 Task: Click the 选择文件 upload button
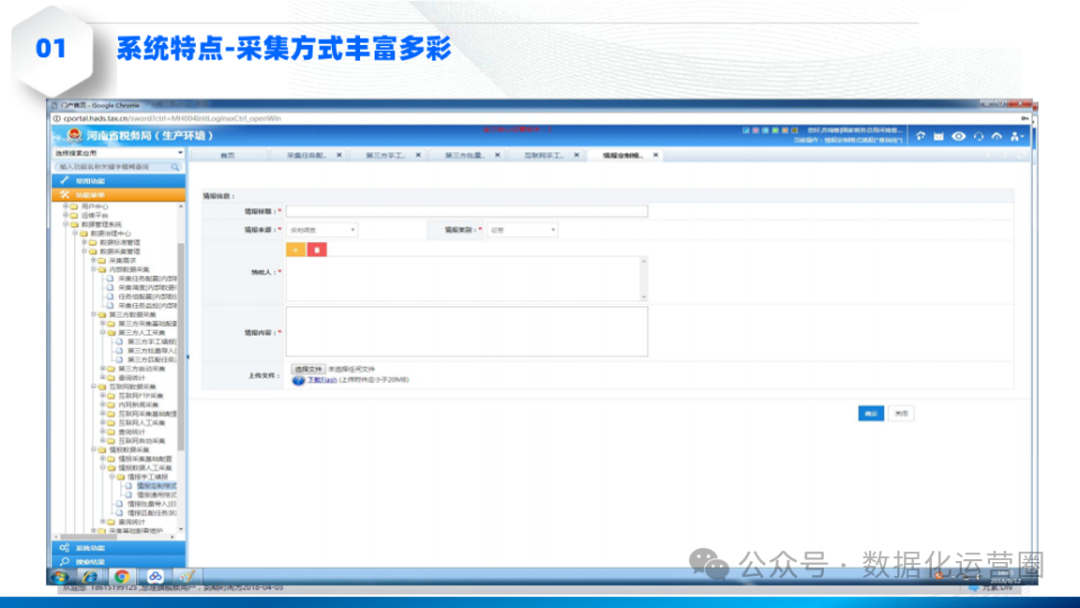pos(308,369)
